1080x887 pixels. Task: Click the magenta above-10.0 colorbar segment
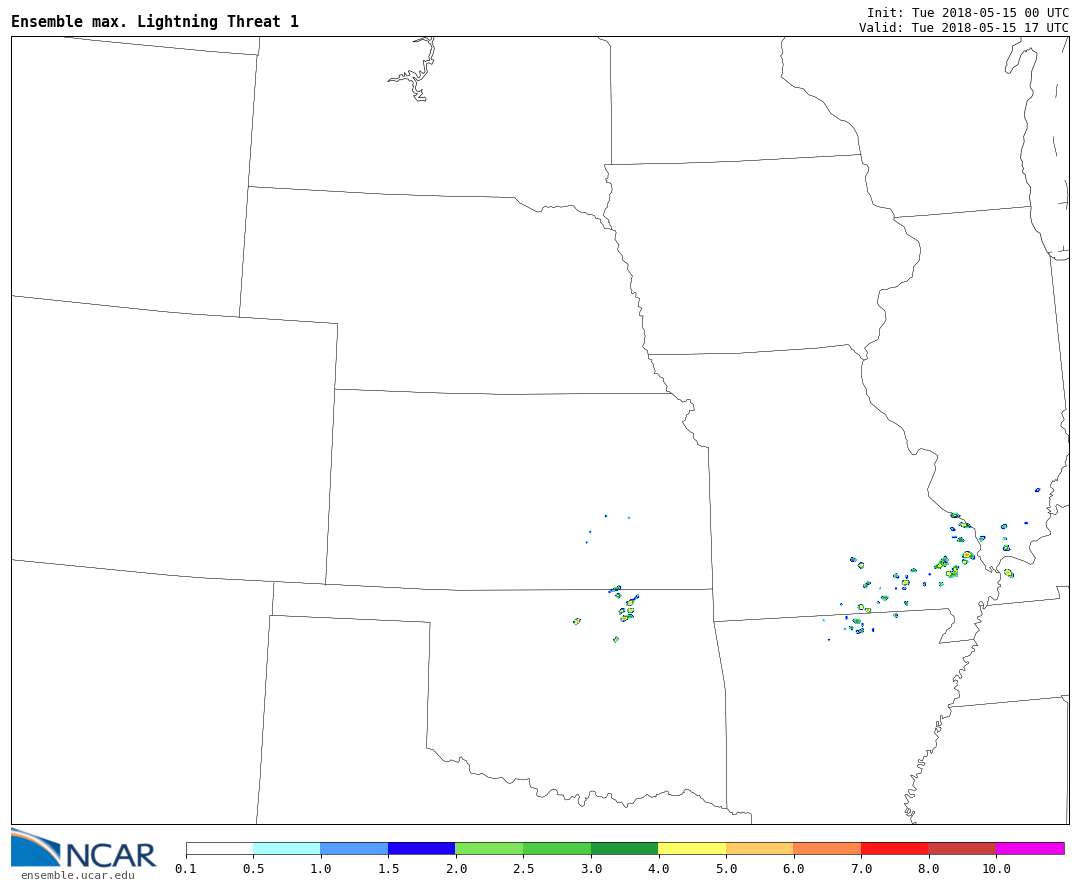click(x=1030, y=848)
